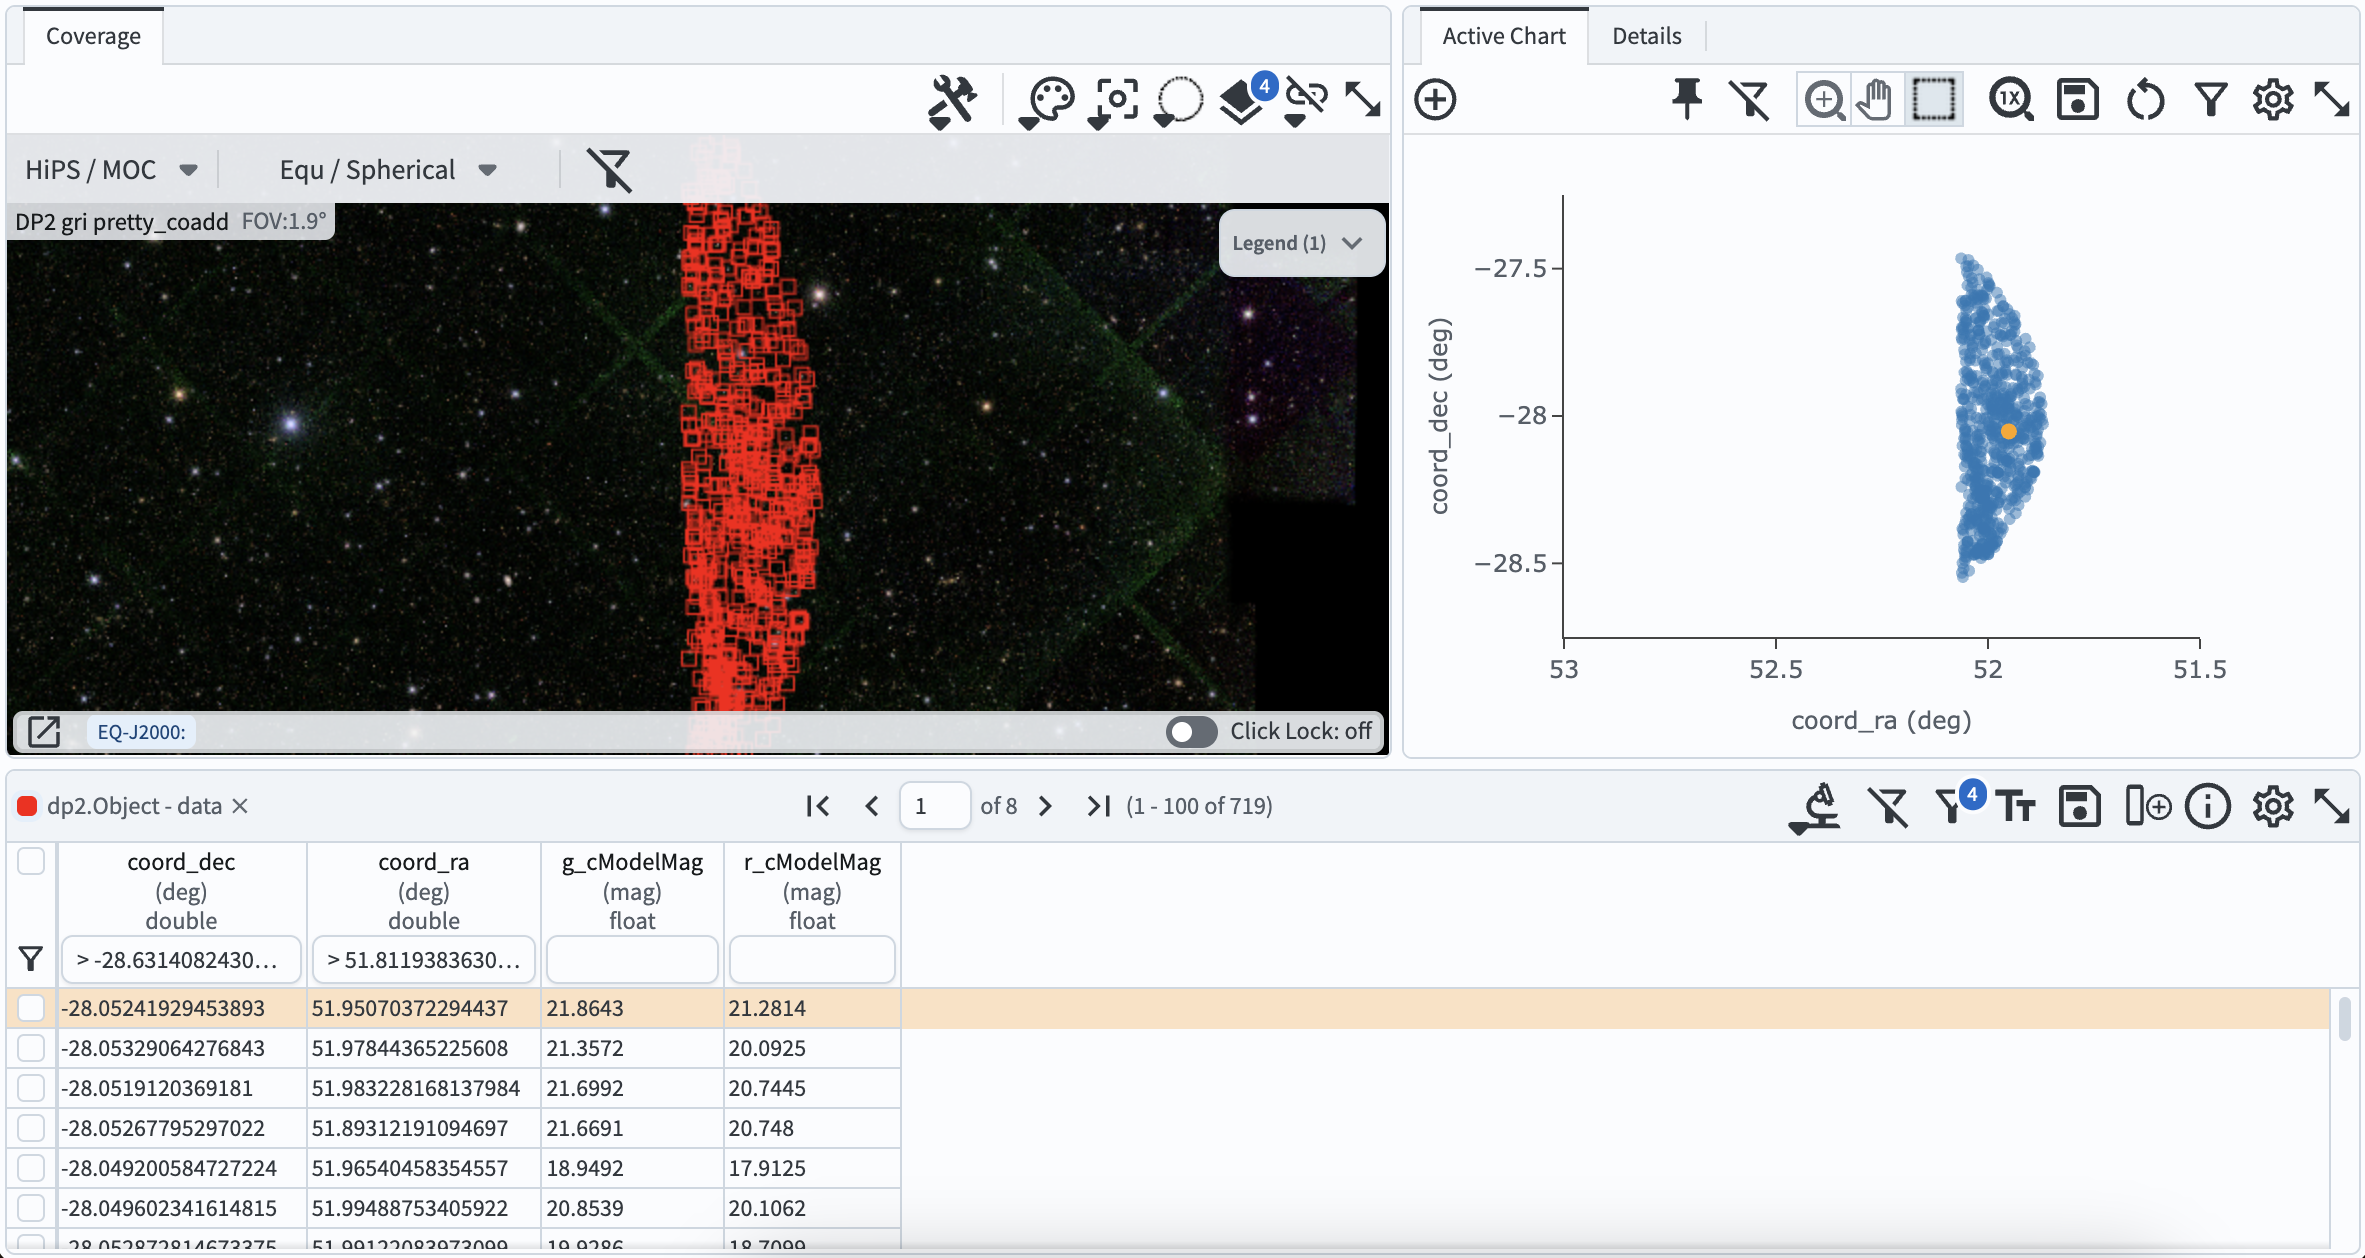Screen dimensions: 2365x1258
Task: Go to the next table page
Action: pos(1046,806)
